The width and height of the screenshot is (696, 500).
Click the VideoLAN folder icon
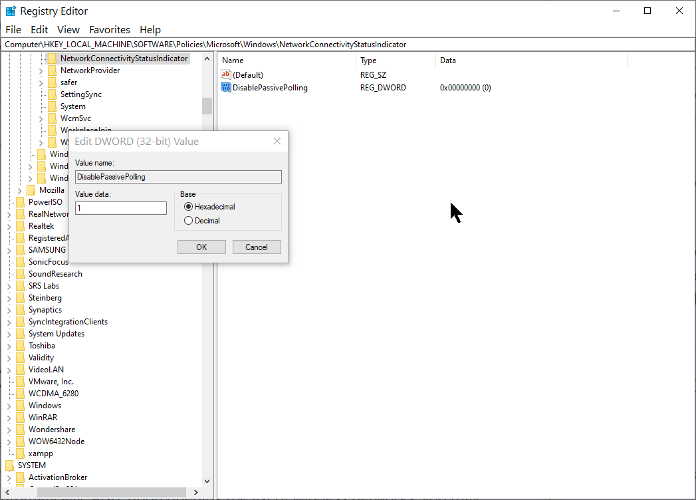20,369
